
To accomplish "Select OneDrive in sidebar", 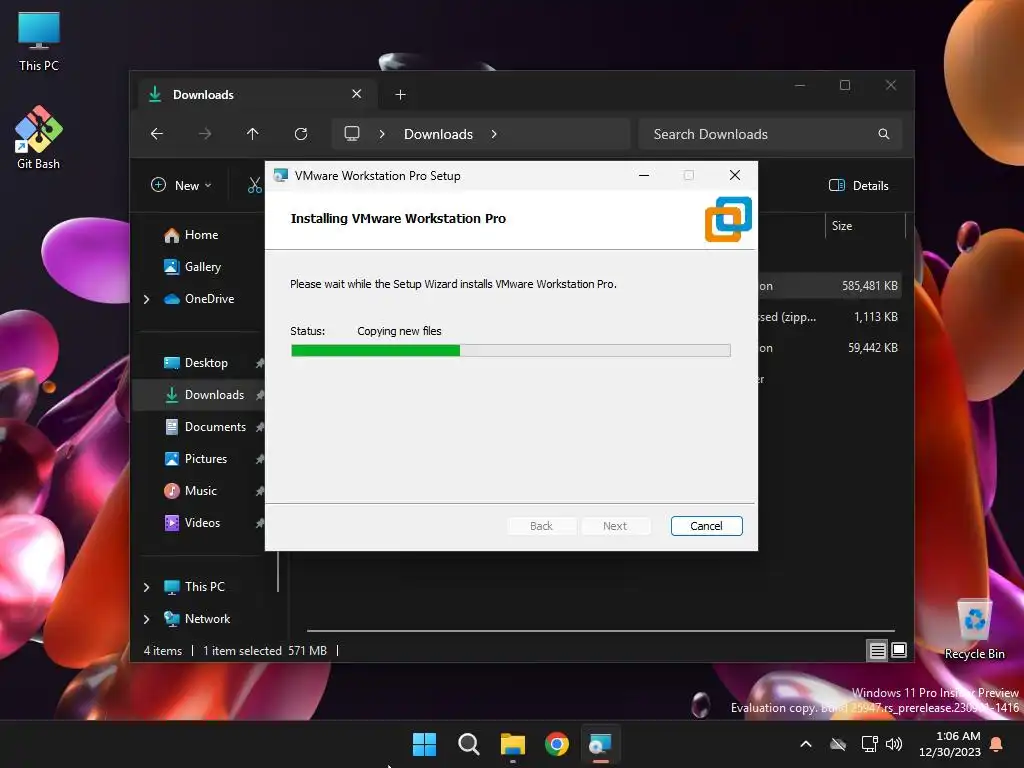I will point(209,299).
